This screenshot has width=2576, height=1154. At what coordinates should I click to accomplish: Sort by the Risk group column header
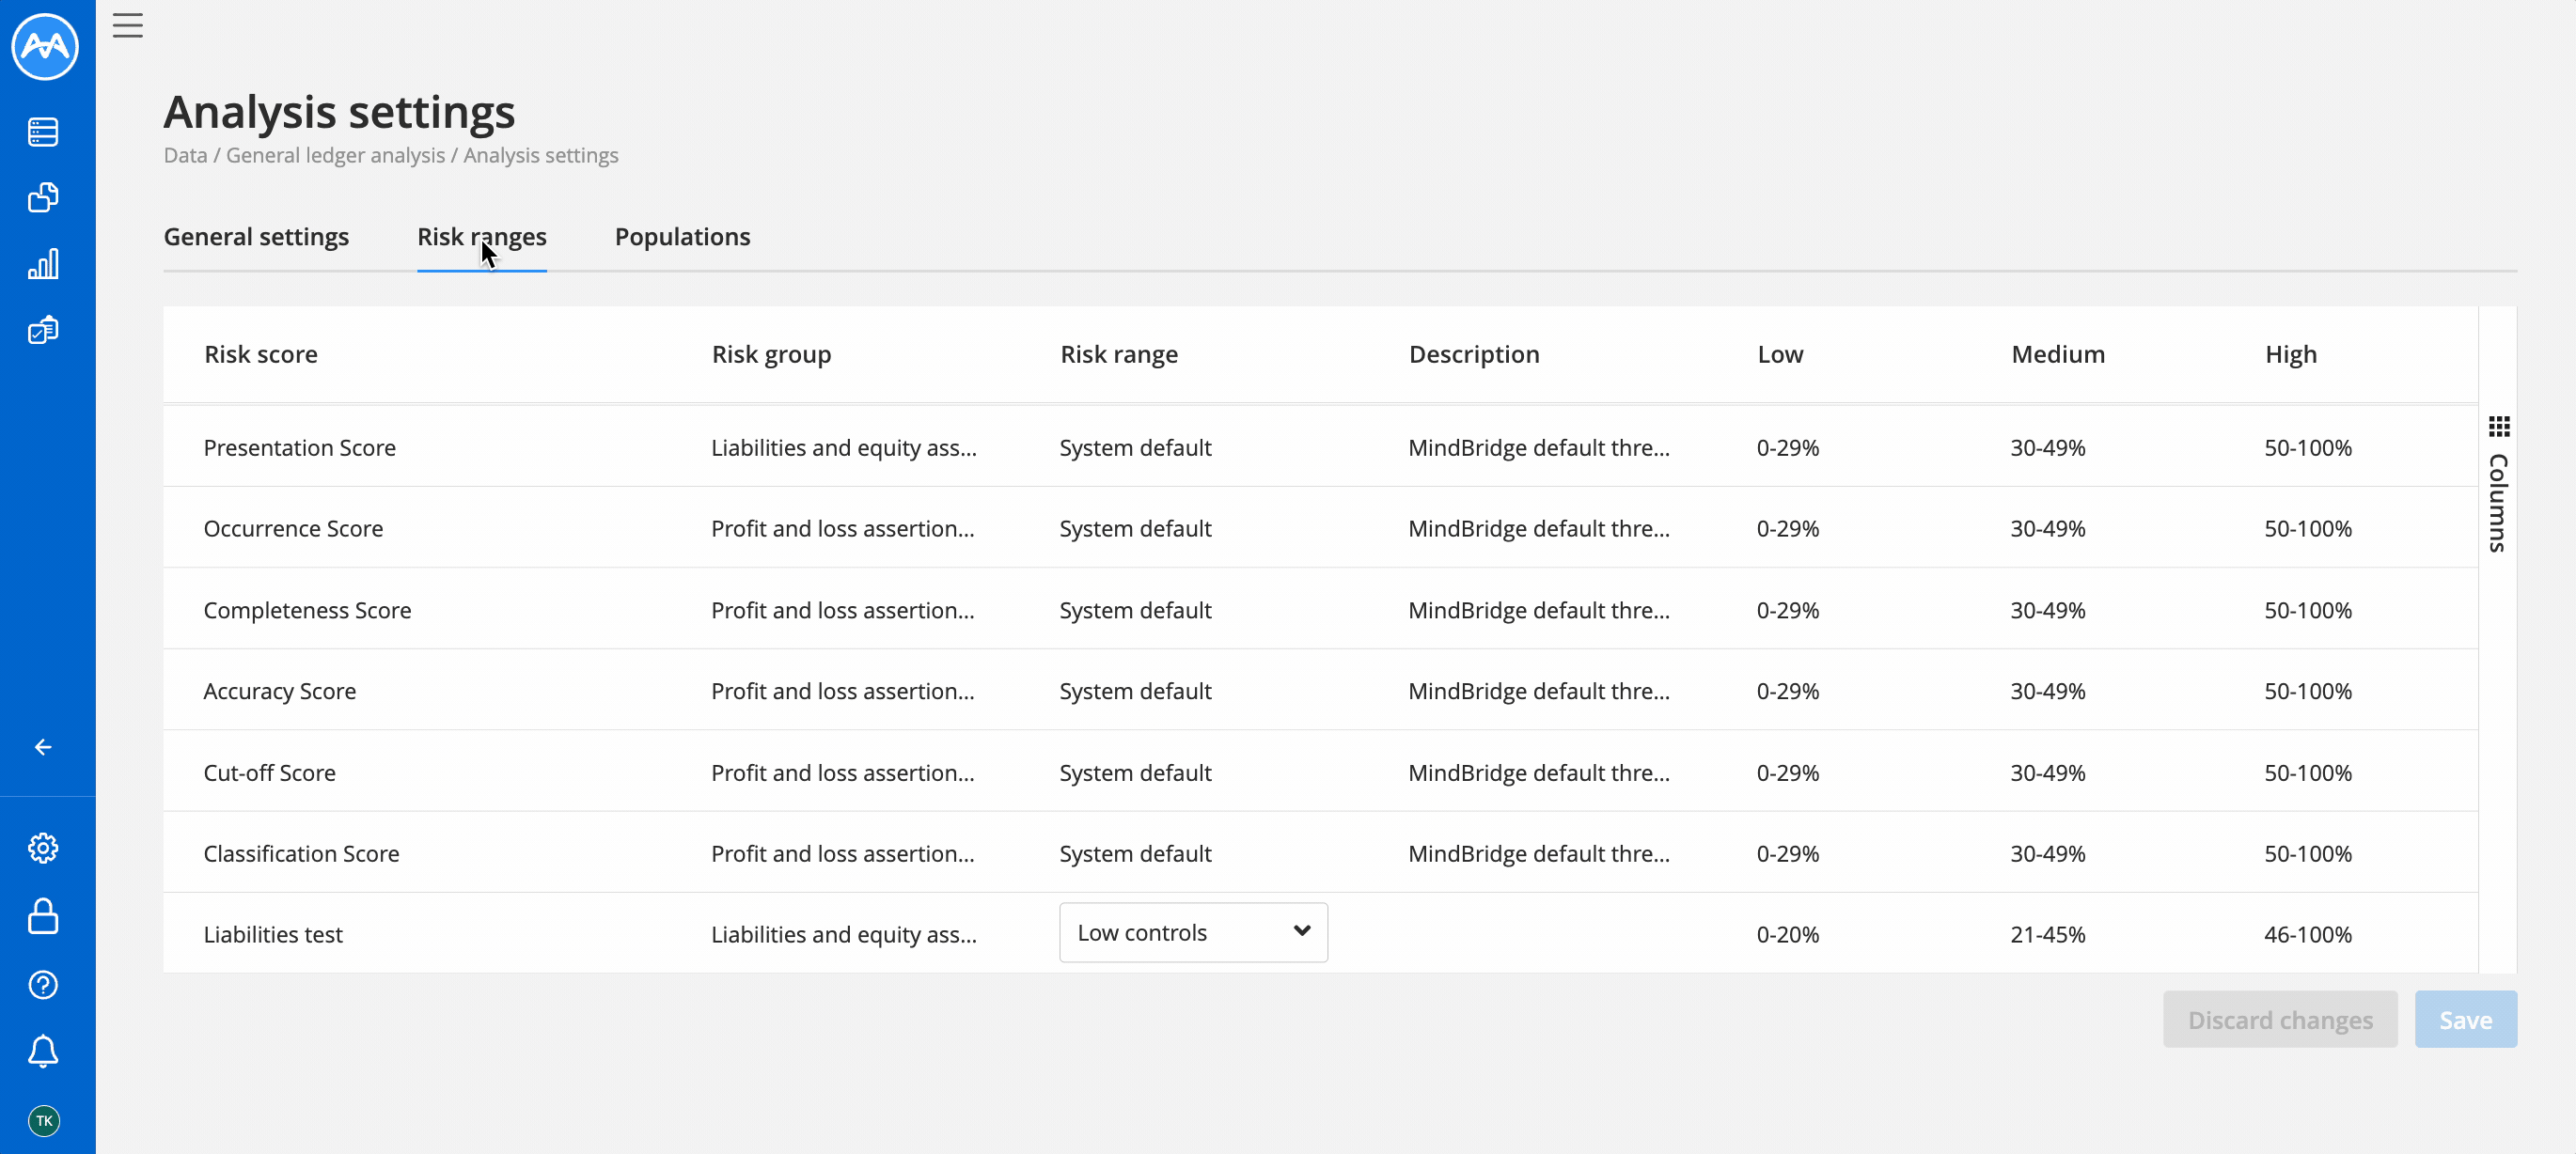(771, 355)
